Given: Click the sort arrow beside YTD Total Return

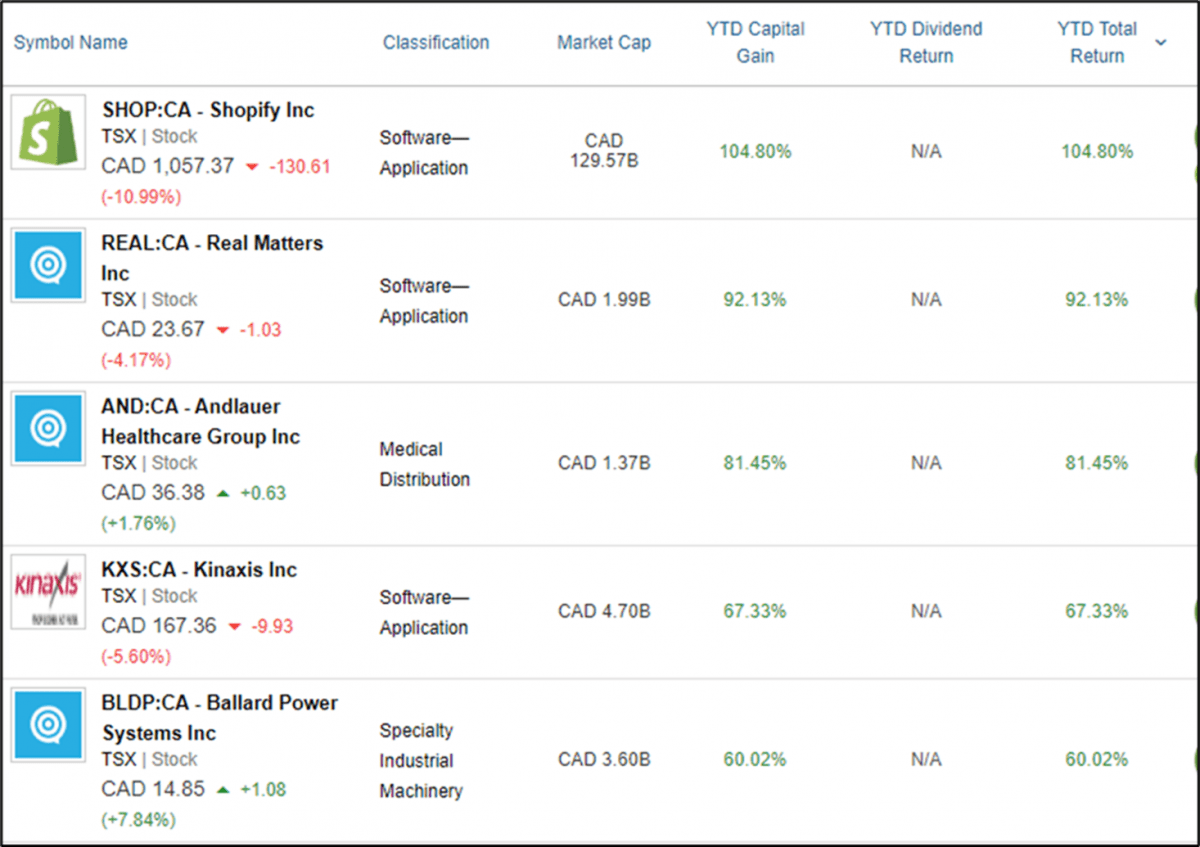Looking at the screenshot, I should click(1161, 42).
